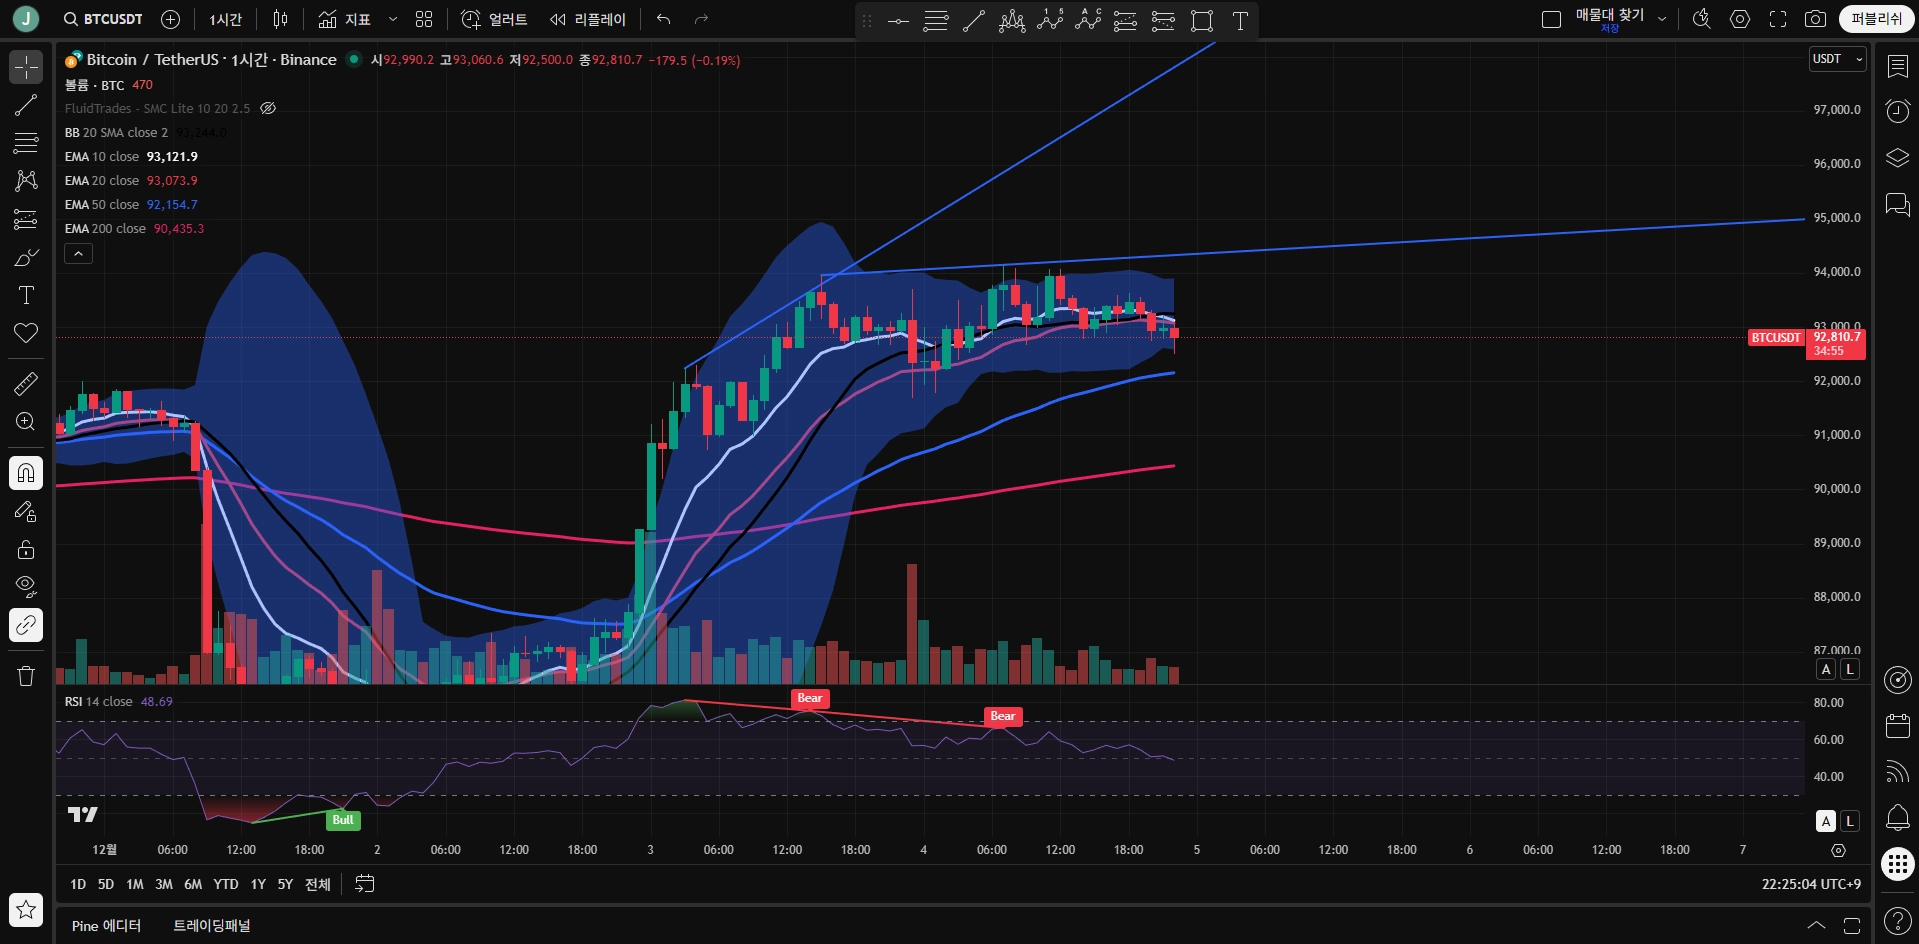Image resolution: width=1919 pixels, height=944 pixels.
Task: Start 리플레이 bar replay
Action: point(588,19)
